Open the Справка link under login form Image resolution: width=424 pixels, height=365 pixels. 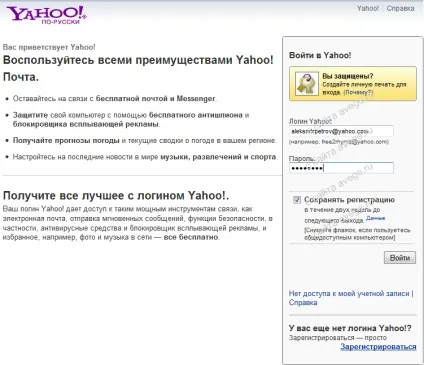(x=303, y=303)
